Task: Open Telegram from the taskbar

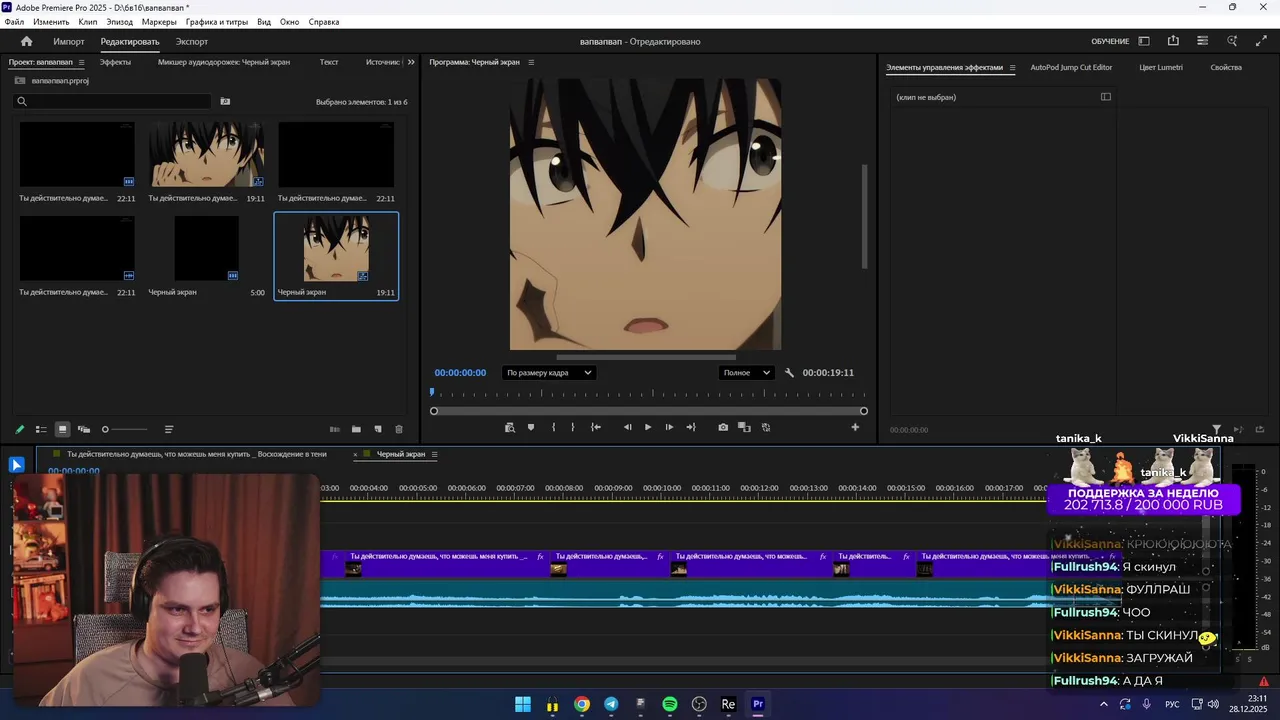Action: point(611,704)
